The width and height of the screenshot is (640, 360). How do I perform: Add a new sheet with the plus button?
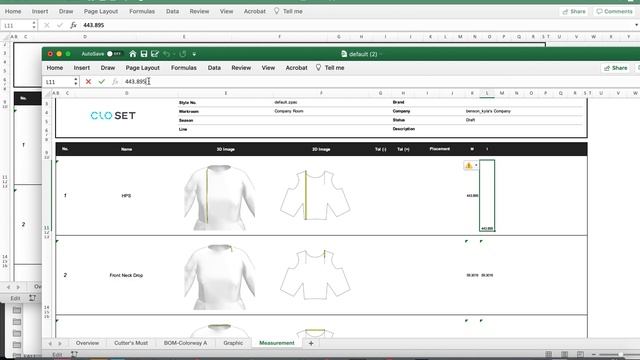coord(311,343)
